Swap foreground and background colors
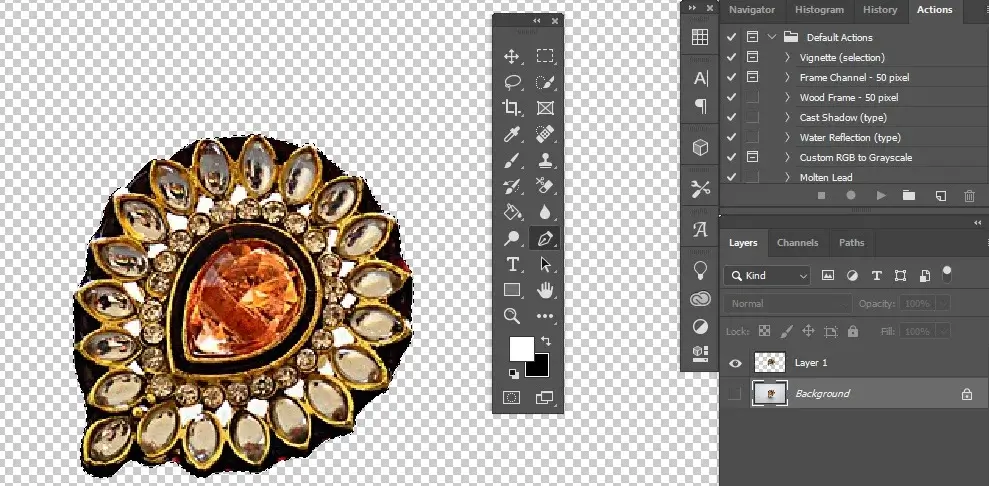Image resolution: width=989 pixels, height=486 pixels. pyautogui.click(x=546, y=340)
